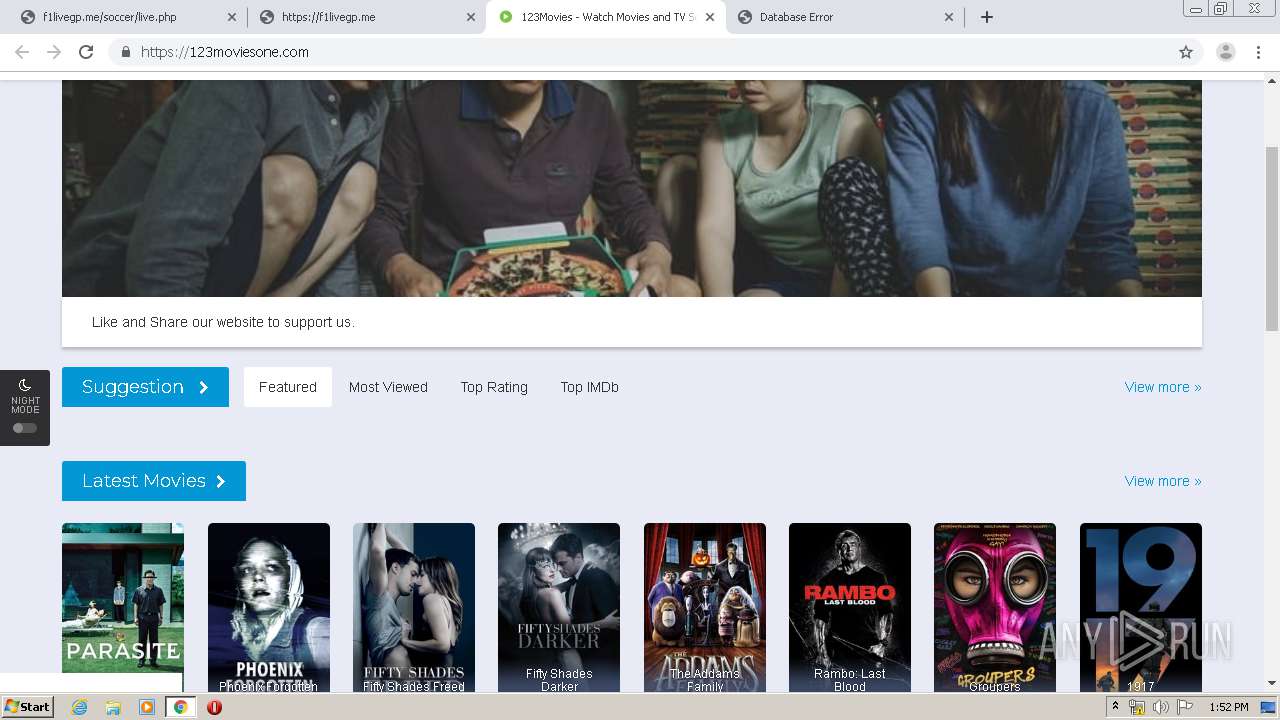This screenshot has height=720, width=1280.
Task: Click the 1:52 PM system clock
Action: pos(1229,707)
